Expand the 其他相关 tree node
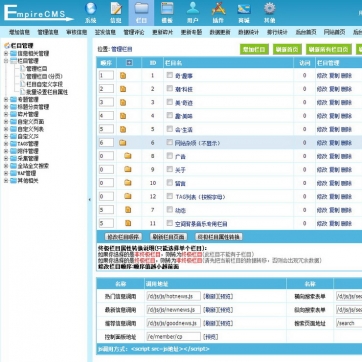The width and height of the screenshot is (362, 362). point(6,181)
